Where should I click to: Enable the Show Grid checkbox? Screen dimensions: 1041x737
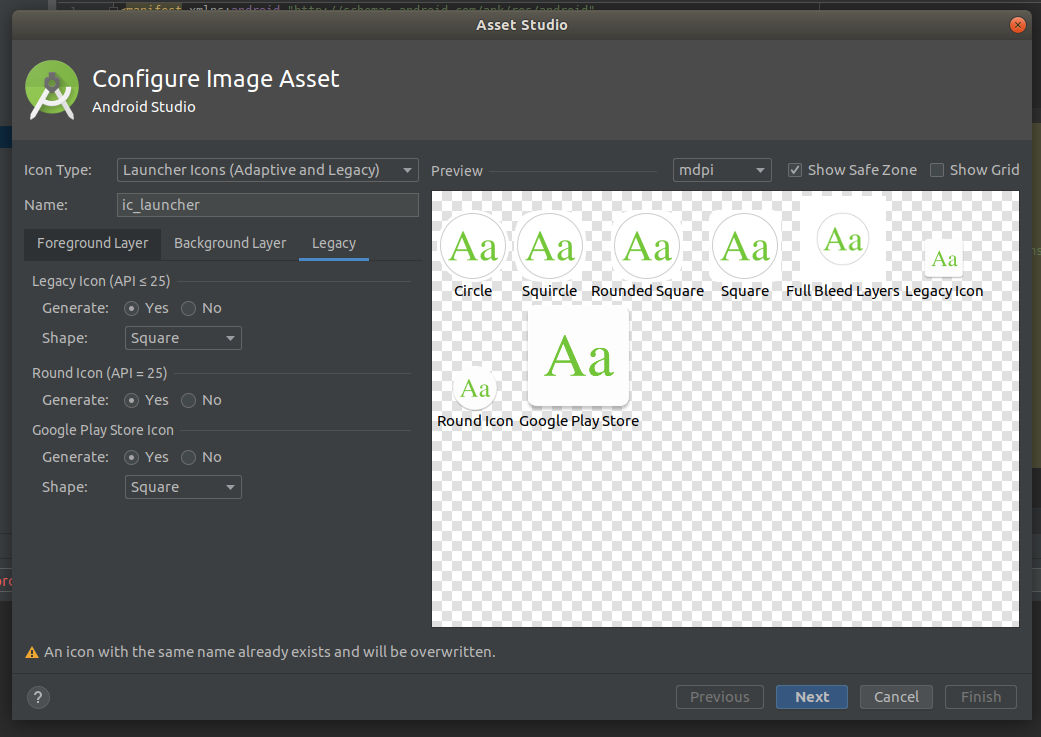pyautogui.click(x=937, y=169)
